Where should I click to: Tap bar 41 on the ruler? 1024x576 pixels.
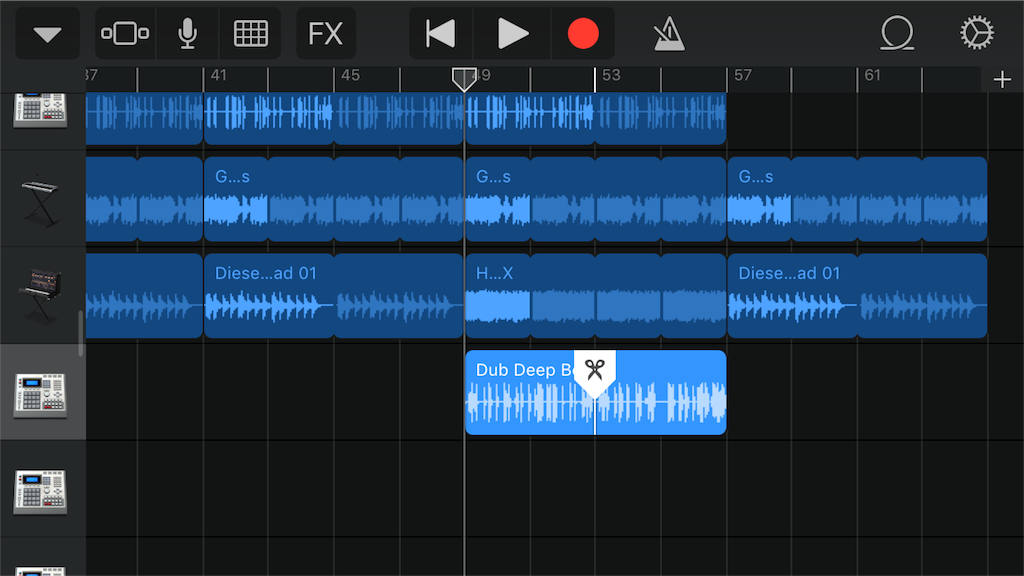coord(219,76)
